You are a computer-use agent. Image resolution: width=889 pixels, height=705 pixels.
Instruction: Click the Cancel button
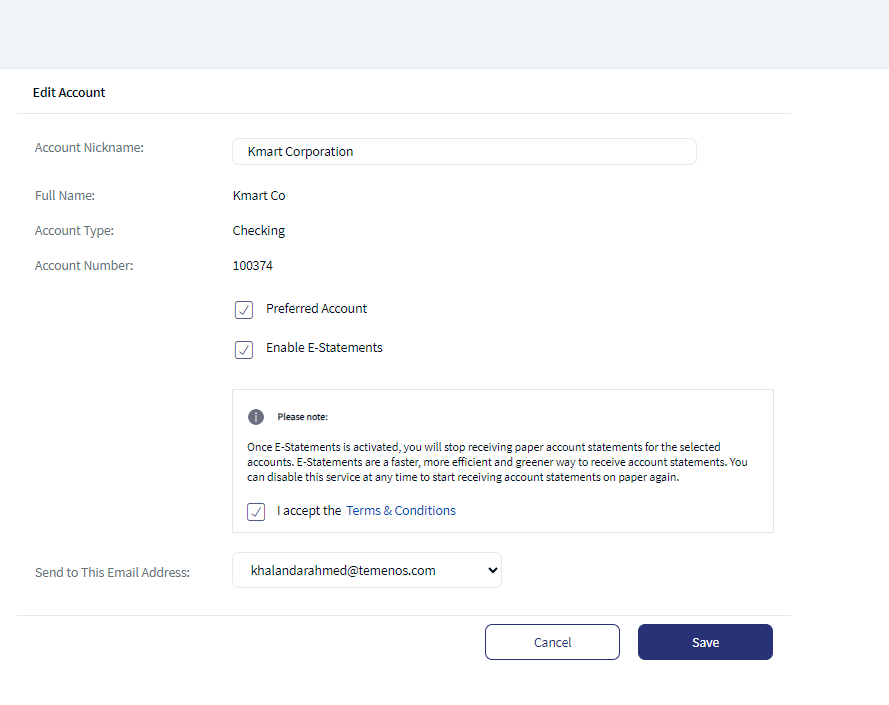(x=552, y=642)
